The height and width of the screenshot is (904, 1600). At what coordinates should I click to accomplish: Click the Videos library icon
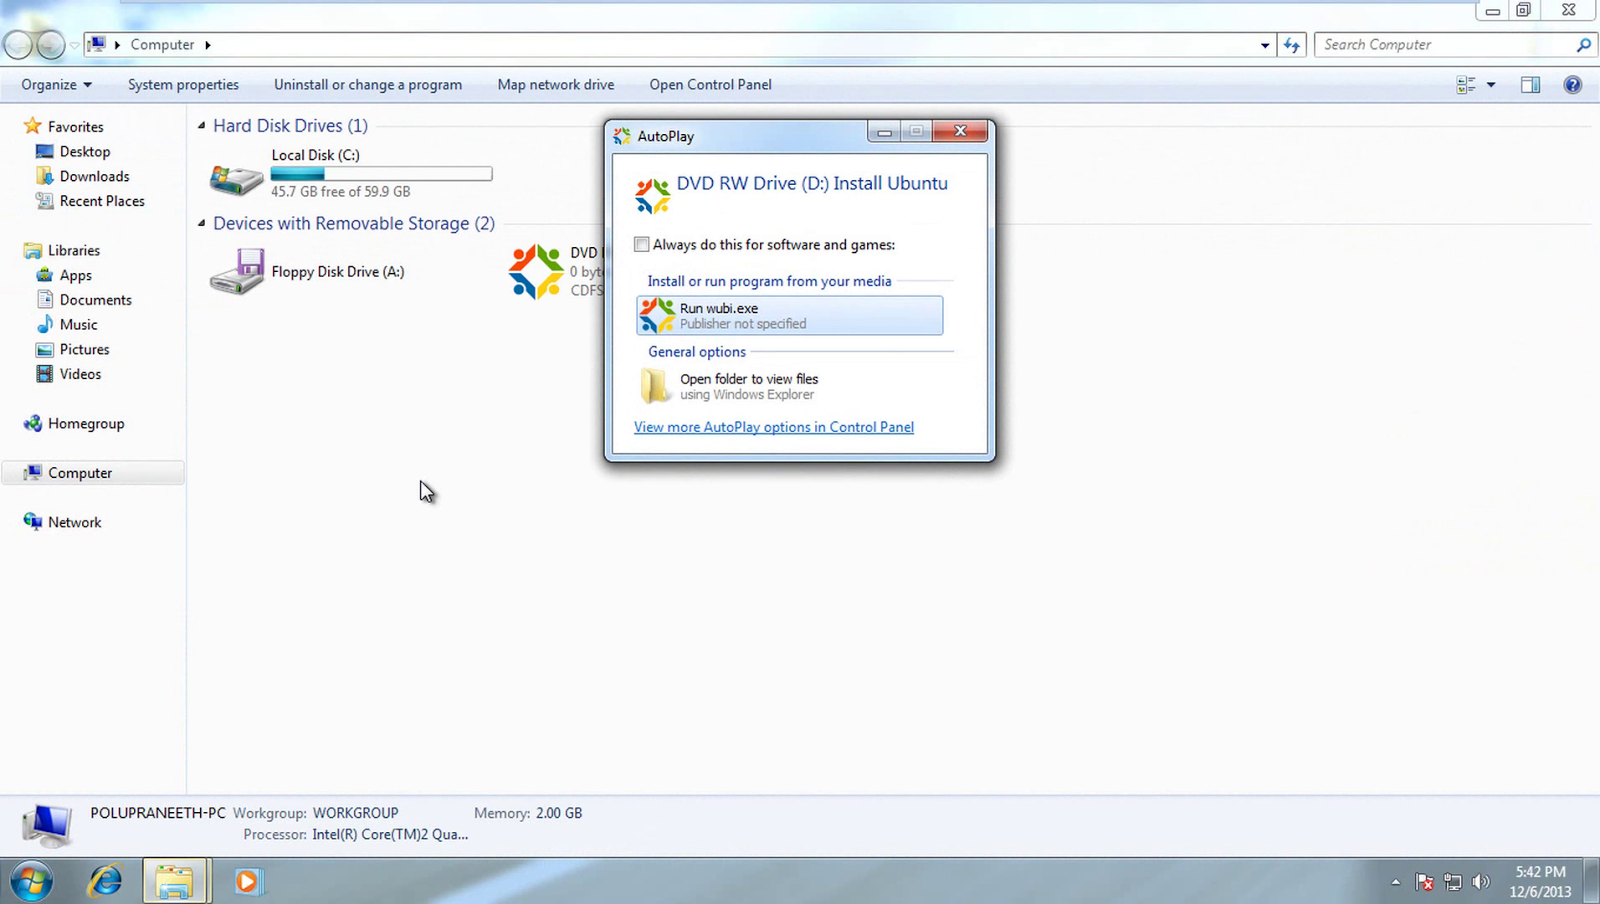(44, 374)
